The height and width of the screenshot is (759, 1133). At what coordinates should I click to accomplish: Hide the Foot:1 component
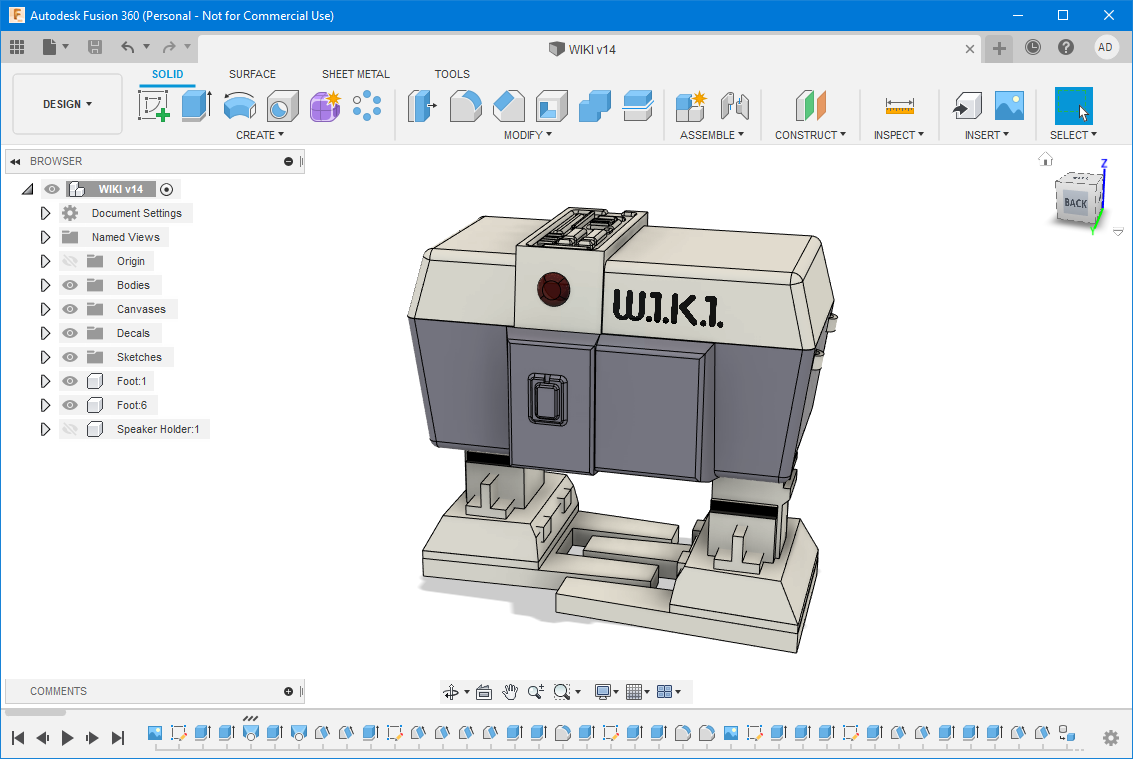pyautogui.click(x=69, y=381)
